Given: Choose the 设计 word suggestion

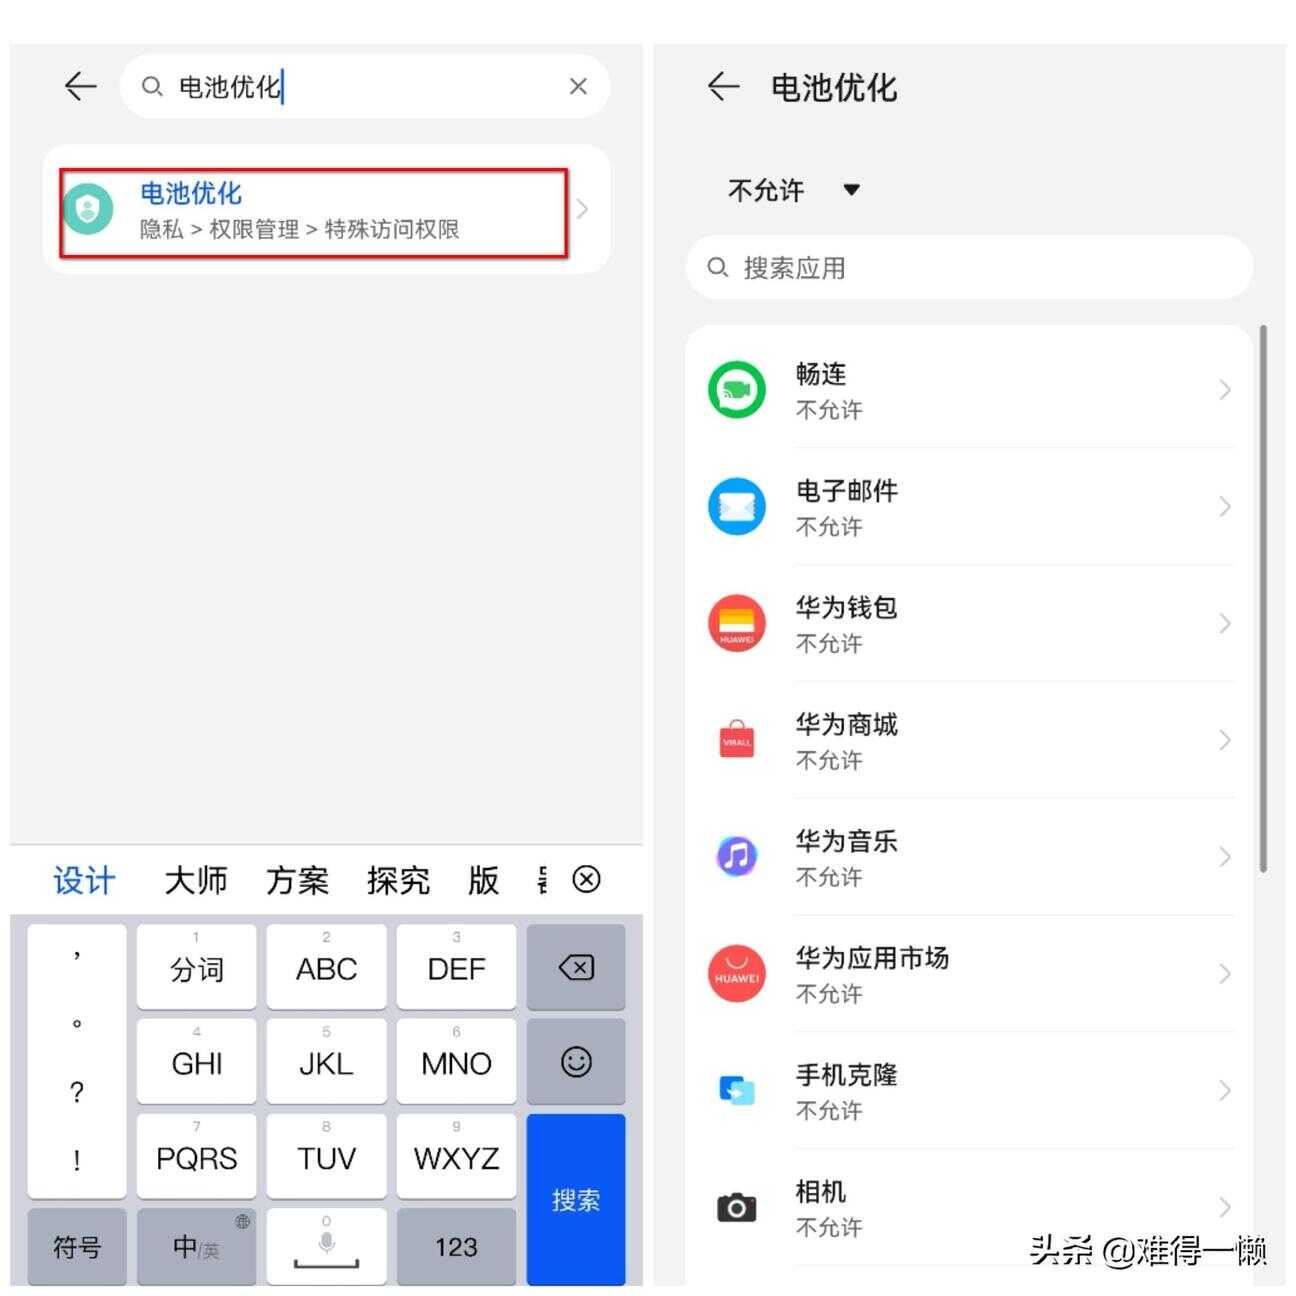Looking at the screenshot, I should (84, 881).
